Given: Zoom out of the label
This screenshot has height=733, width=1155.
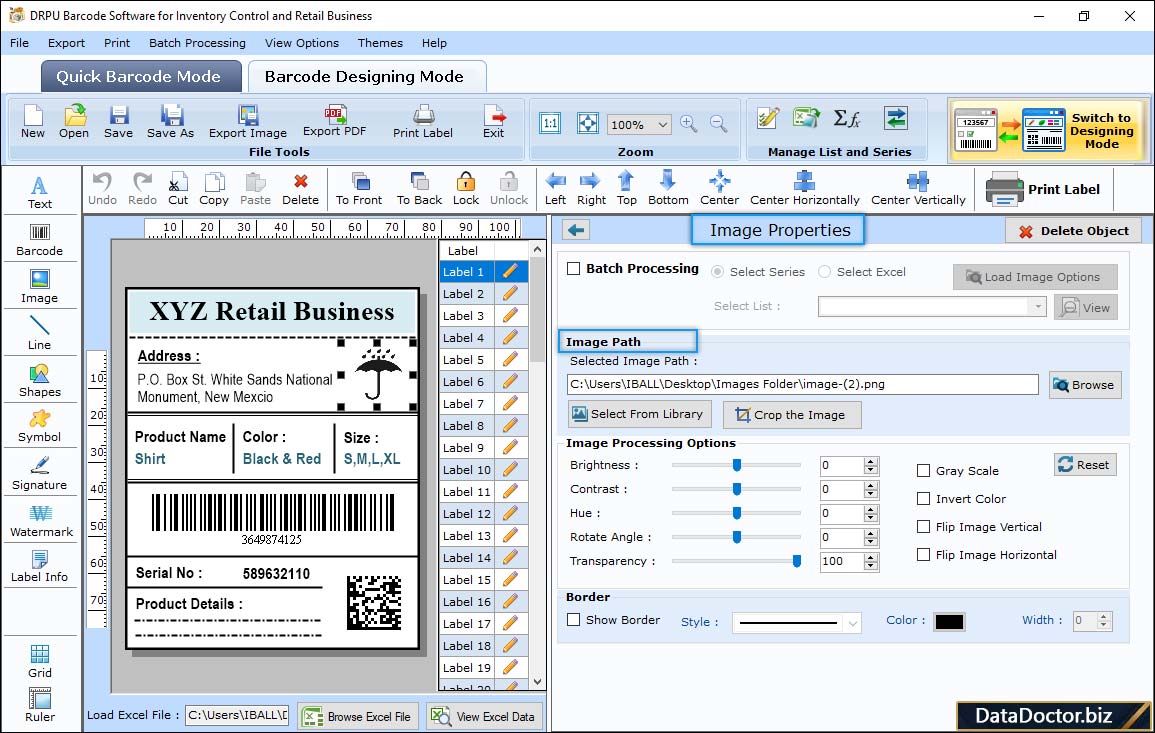Looking at the screenshot, I should [719, 124].
